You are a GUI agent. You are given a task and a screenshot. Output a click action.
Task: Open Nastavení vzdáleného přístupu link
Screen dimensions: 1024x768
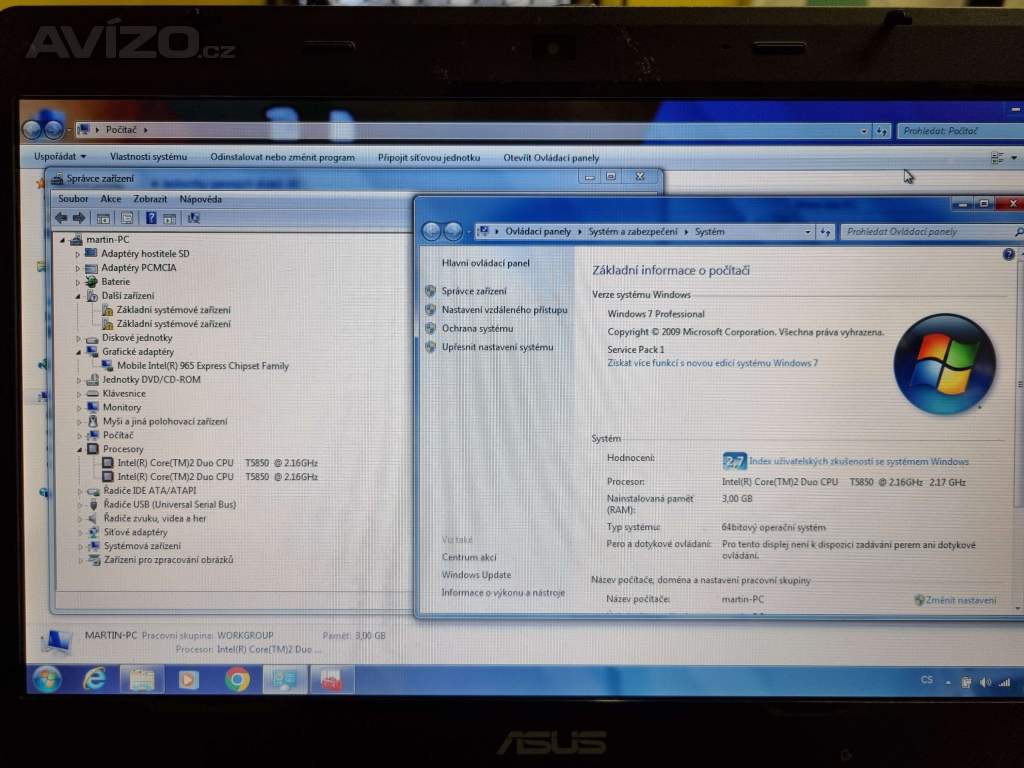pos(504,310)
